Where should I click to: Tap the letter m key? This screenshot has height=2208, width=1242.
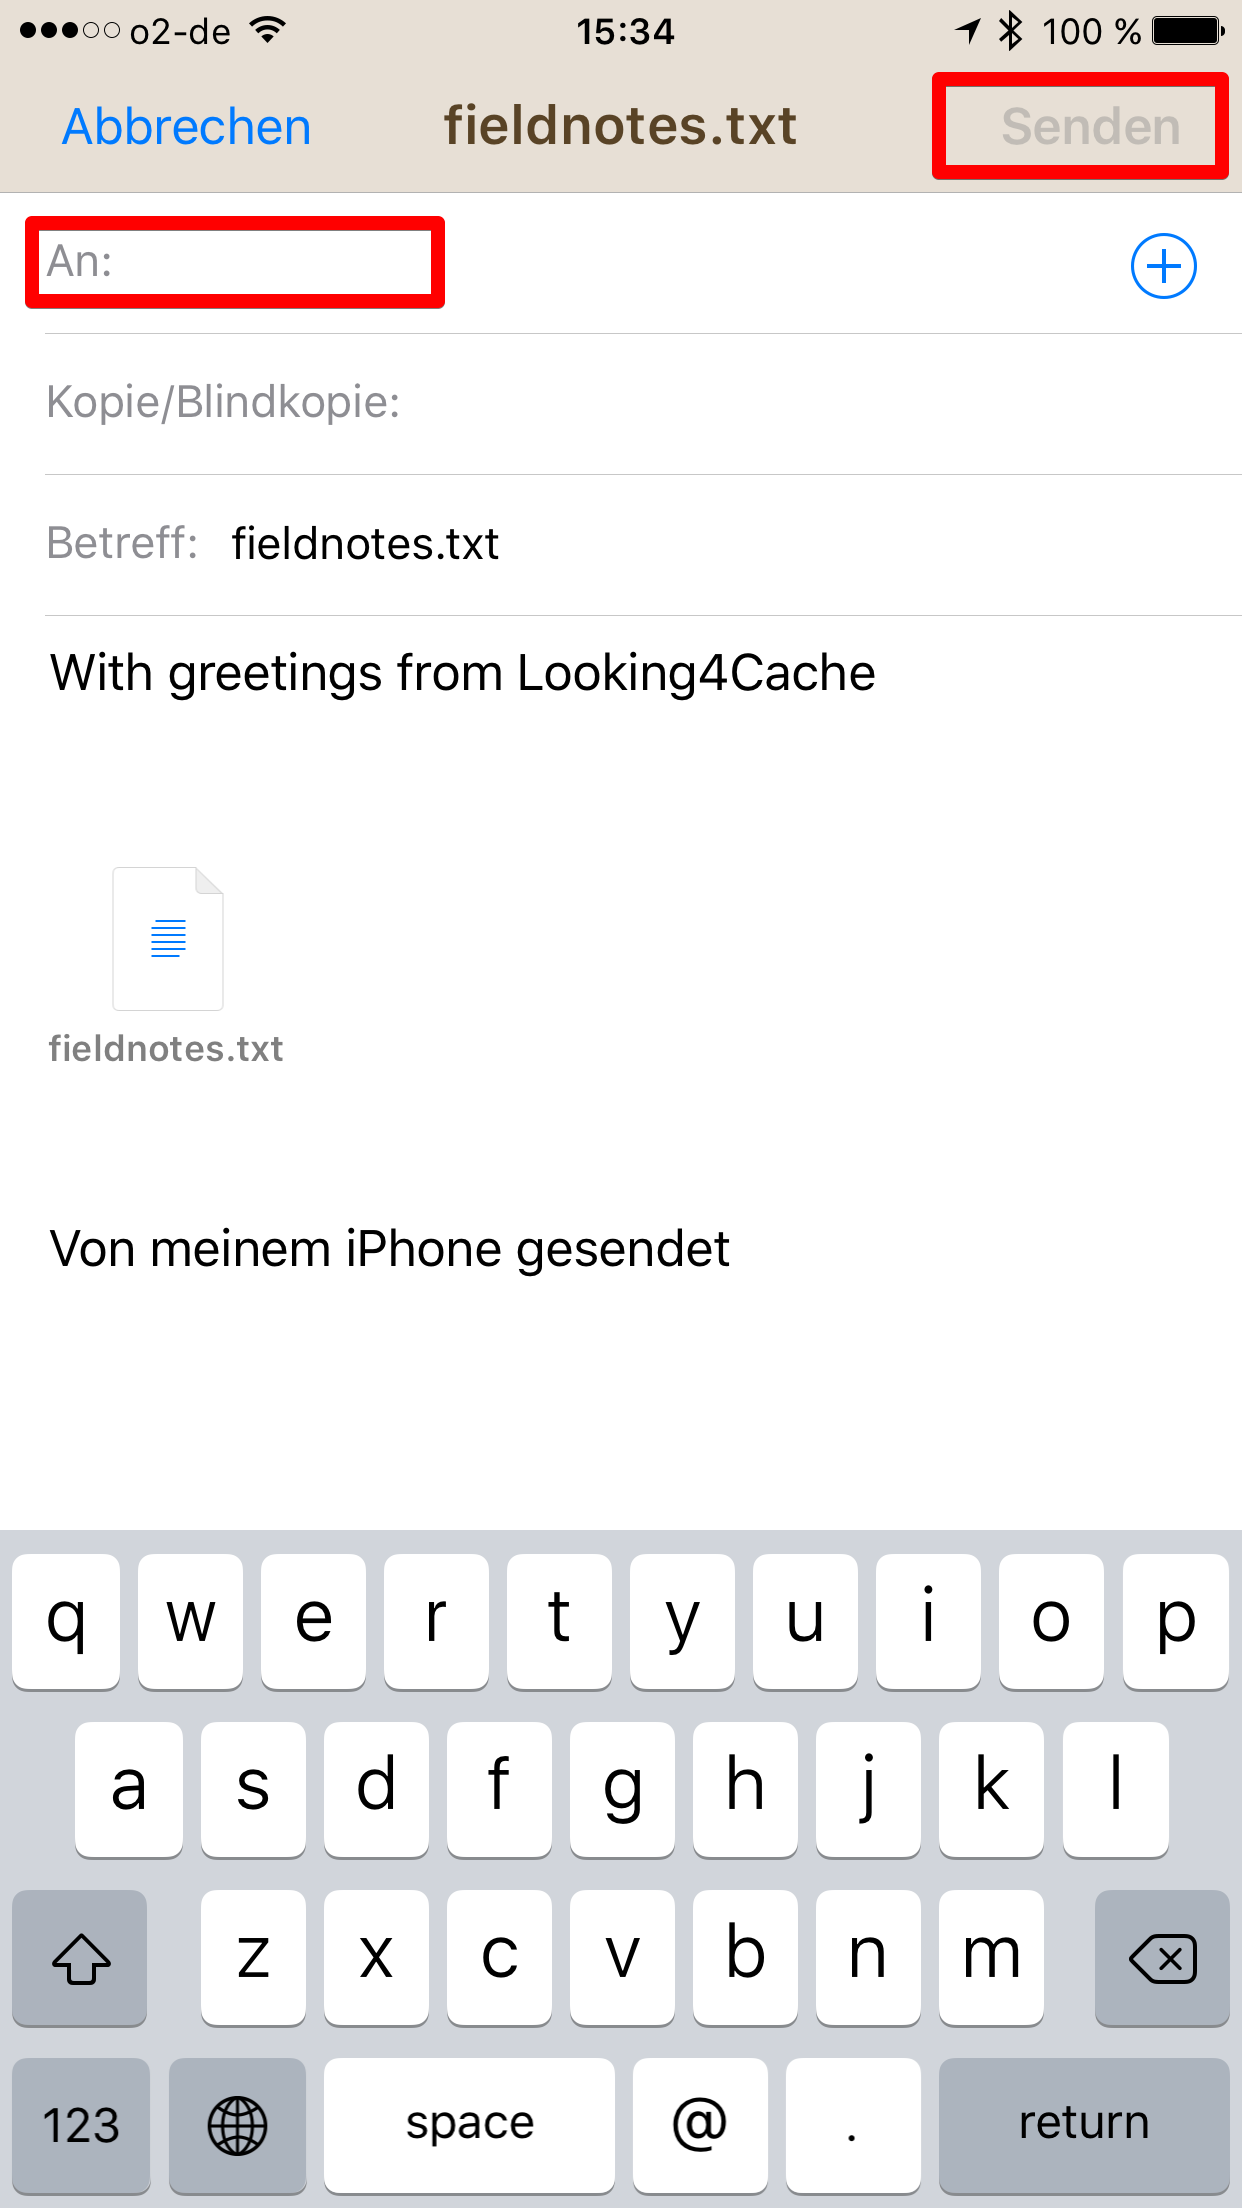click(991, 1958)
